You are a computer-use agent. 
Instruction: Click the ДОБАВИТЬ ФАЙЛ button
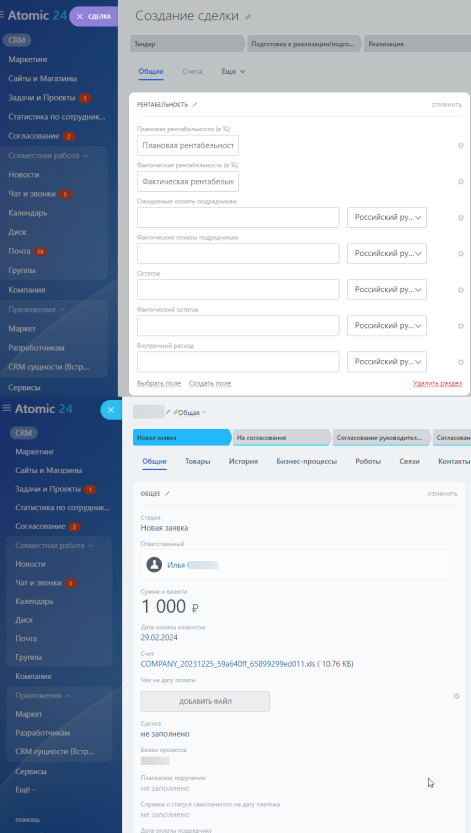coord(205,701)
